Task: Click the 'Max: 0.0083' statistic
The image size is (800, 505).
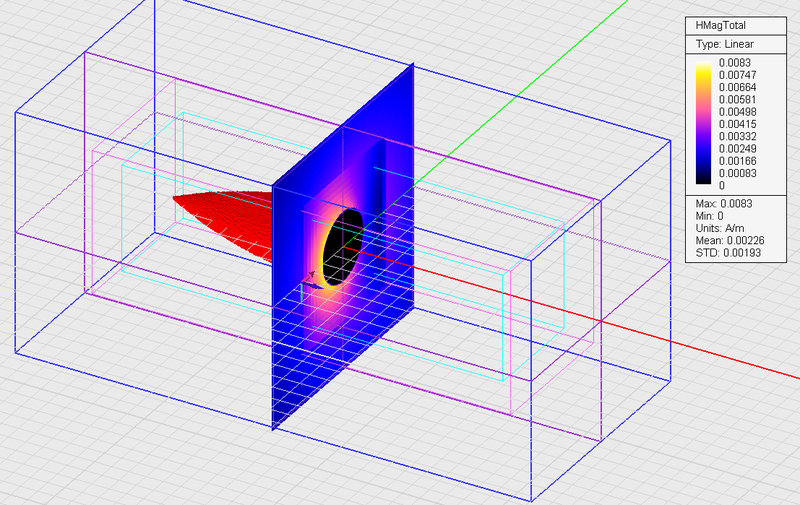Action: pyautogui.click(x=723, y=204)
